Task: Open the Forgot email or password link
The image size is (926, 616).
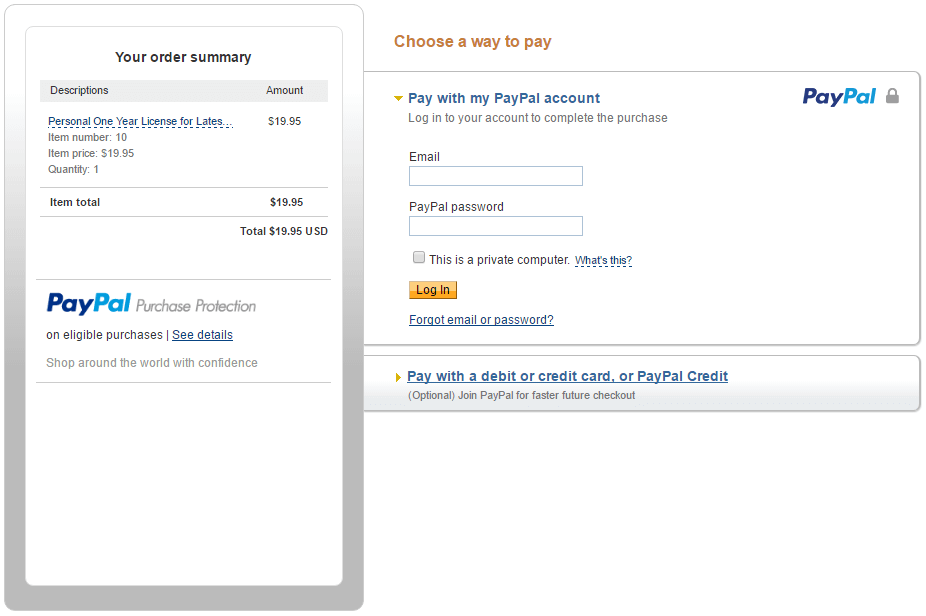Action: [481, 320]
